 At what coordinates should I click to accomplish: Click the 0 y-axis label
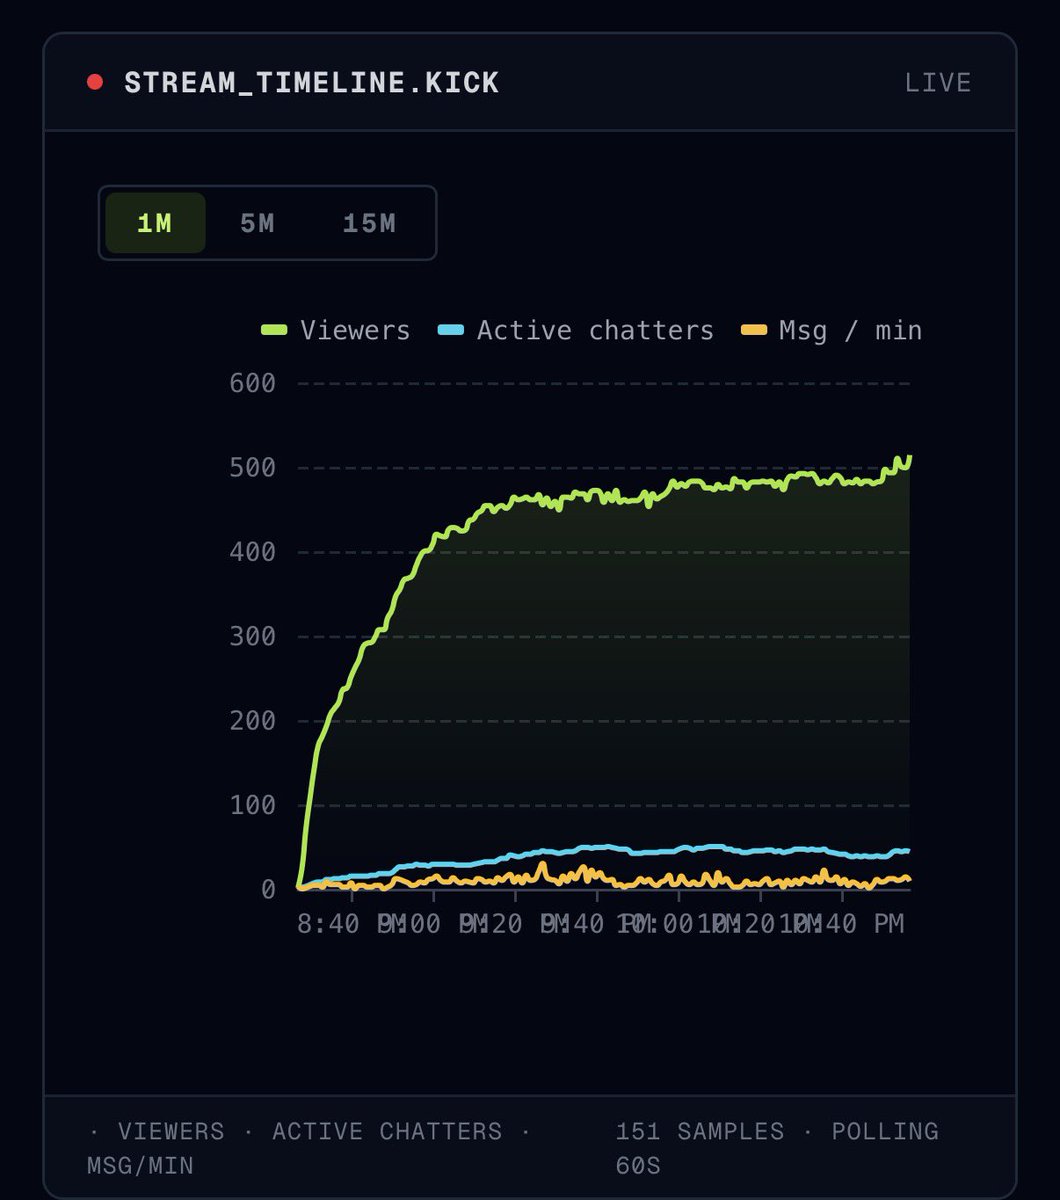pos(268,889)
